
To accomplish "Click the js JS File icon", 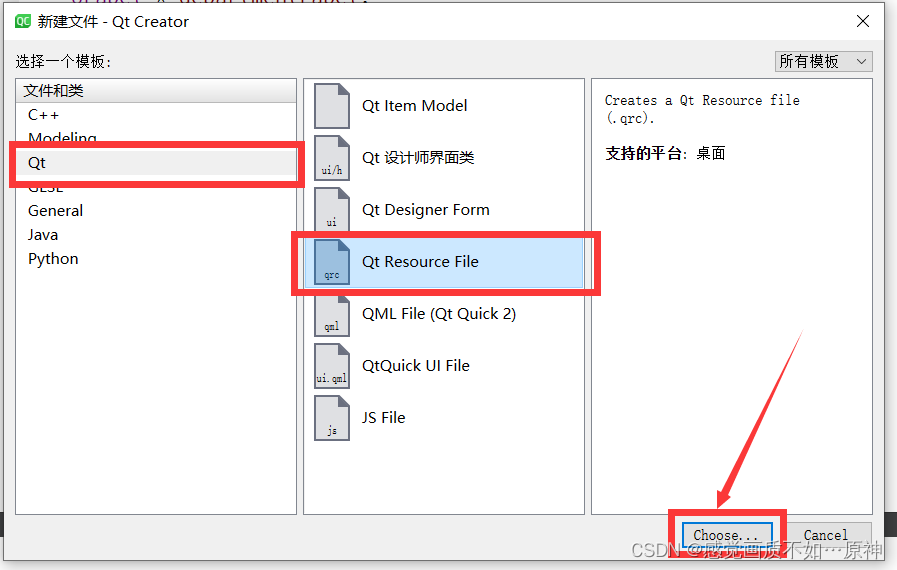I will tap(332, 418).
